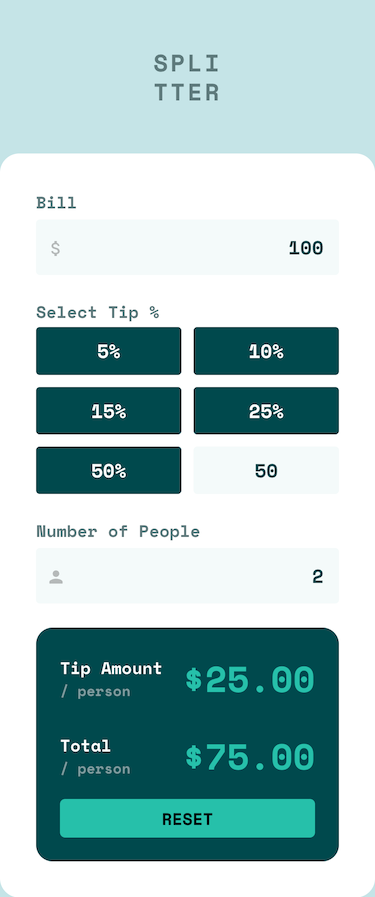The image size is (375, 897).
Task: Click the Select Tip % label
Action: click(x=98, y=312)
